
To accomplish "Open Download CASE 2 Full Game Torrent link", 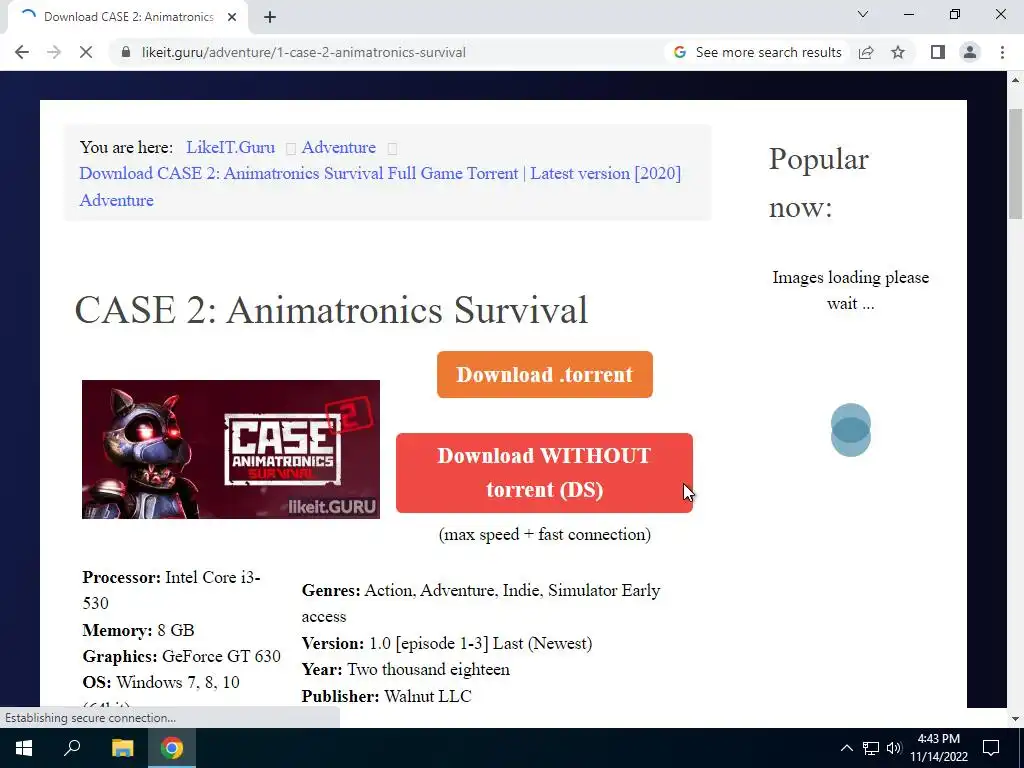I will [x=380, y=173].
